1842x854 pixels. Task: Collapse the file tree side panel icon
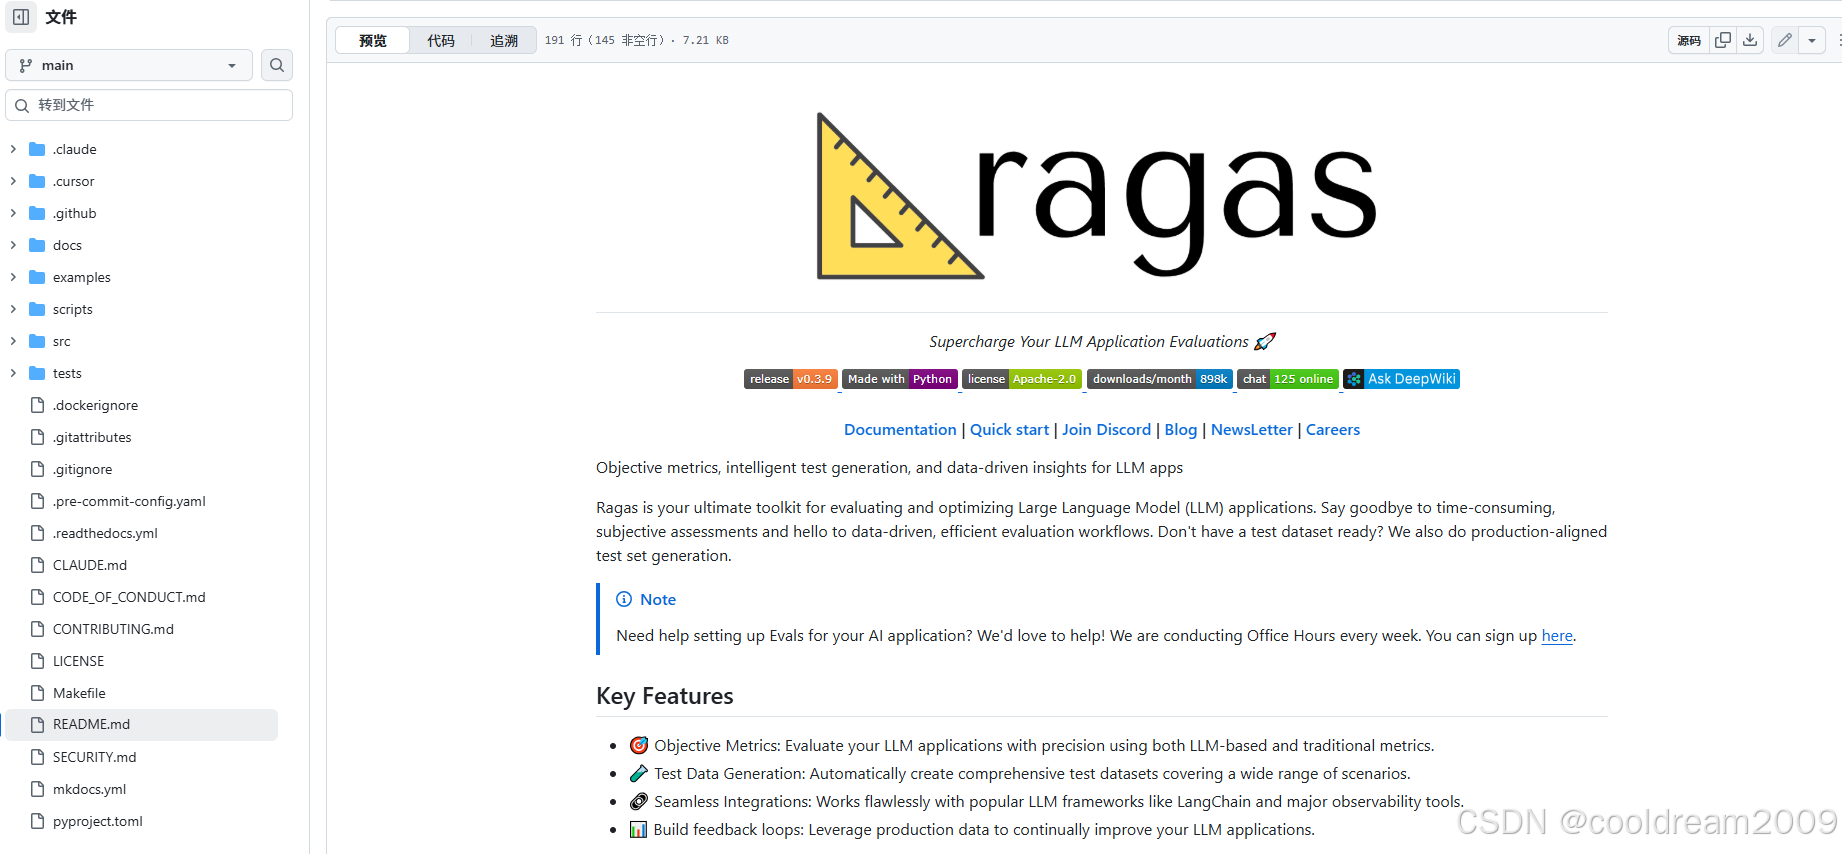coord(21,17)
